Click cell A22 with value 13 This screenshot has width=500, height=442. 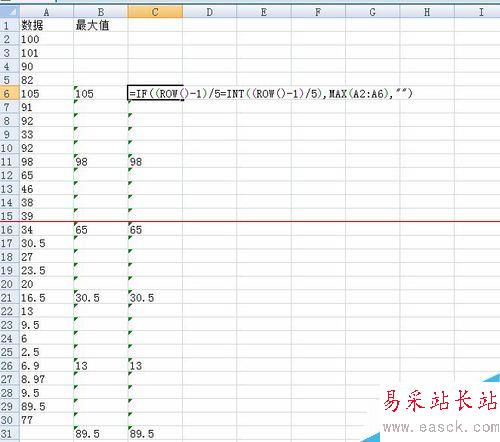pos(47,311)
